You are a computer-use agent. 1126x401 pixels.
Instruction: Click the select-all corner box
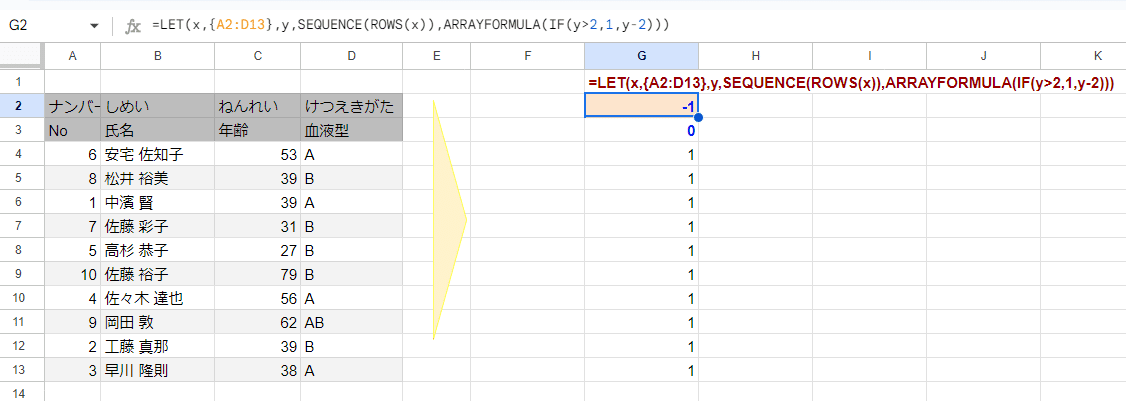22,56
